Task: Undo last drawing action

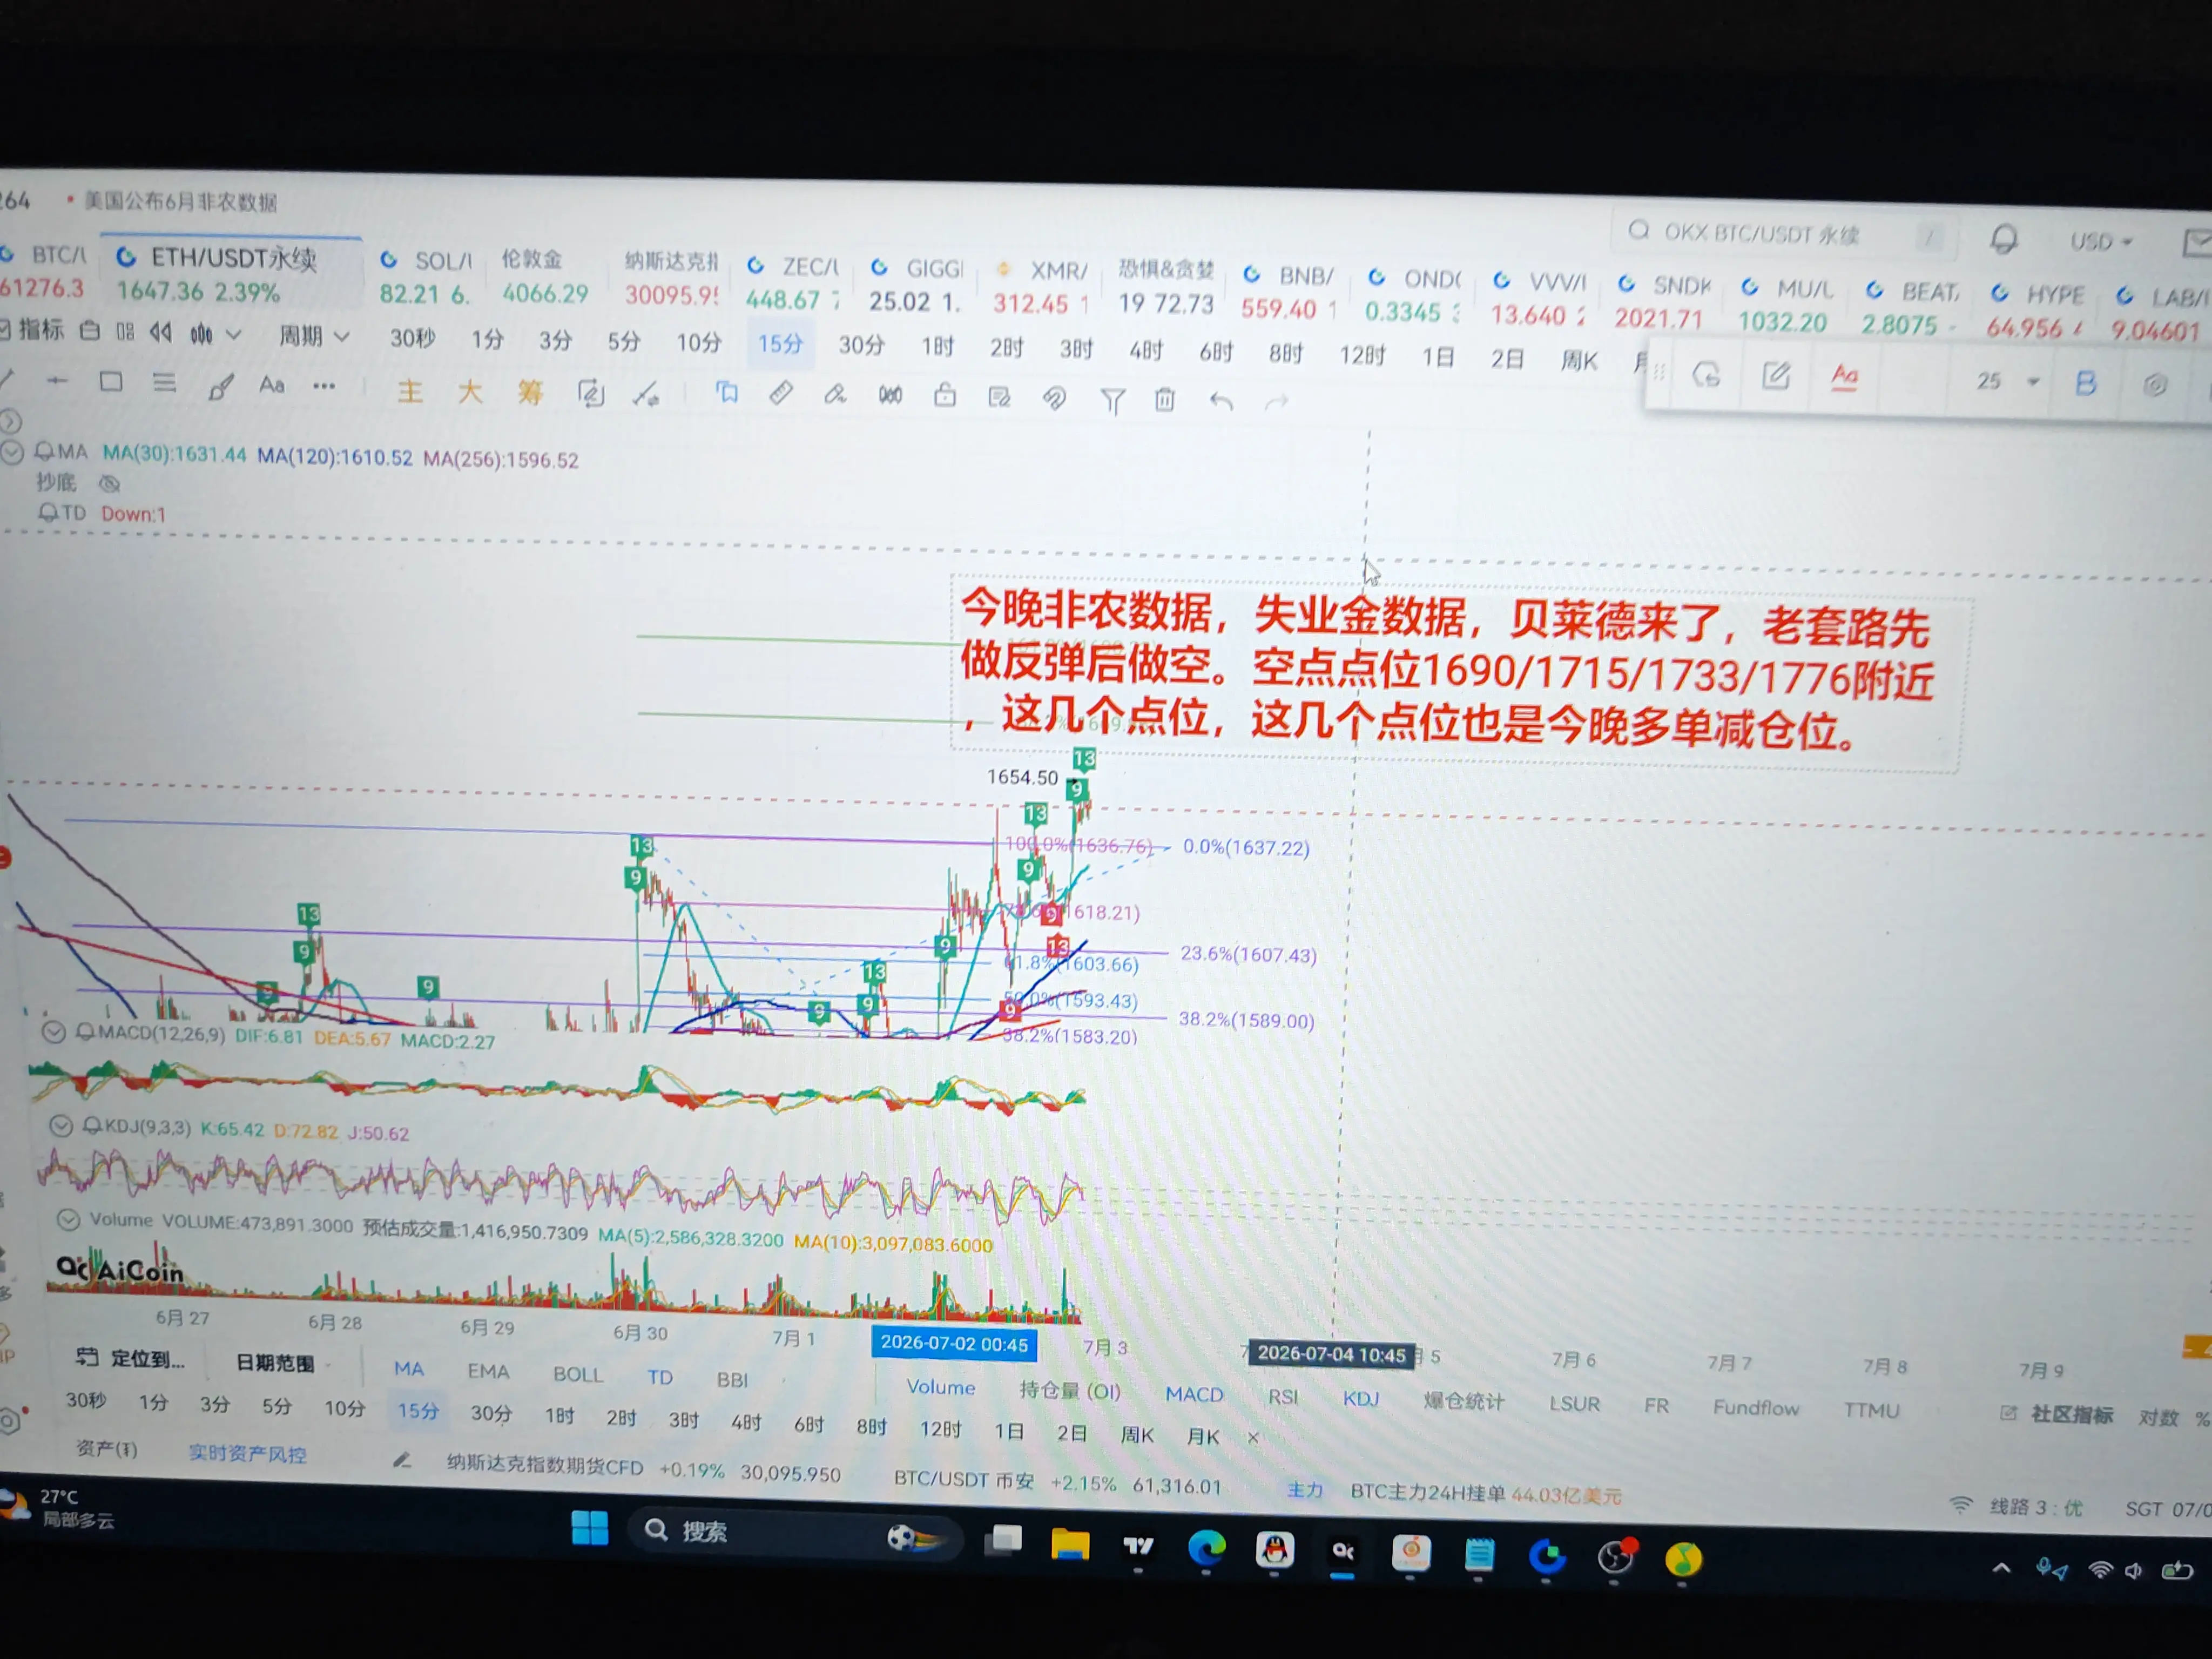Action: tap(1221, 401)
